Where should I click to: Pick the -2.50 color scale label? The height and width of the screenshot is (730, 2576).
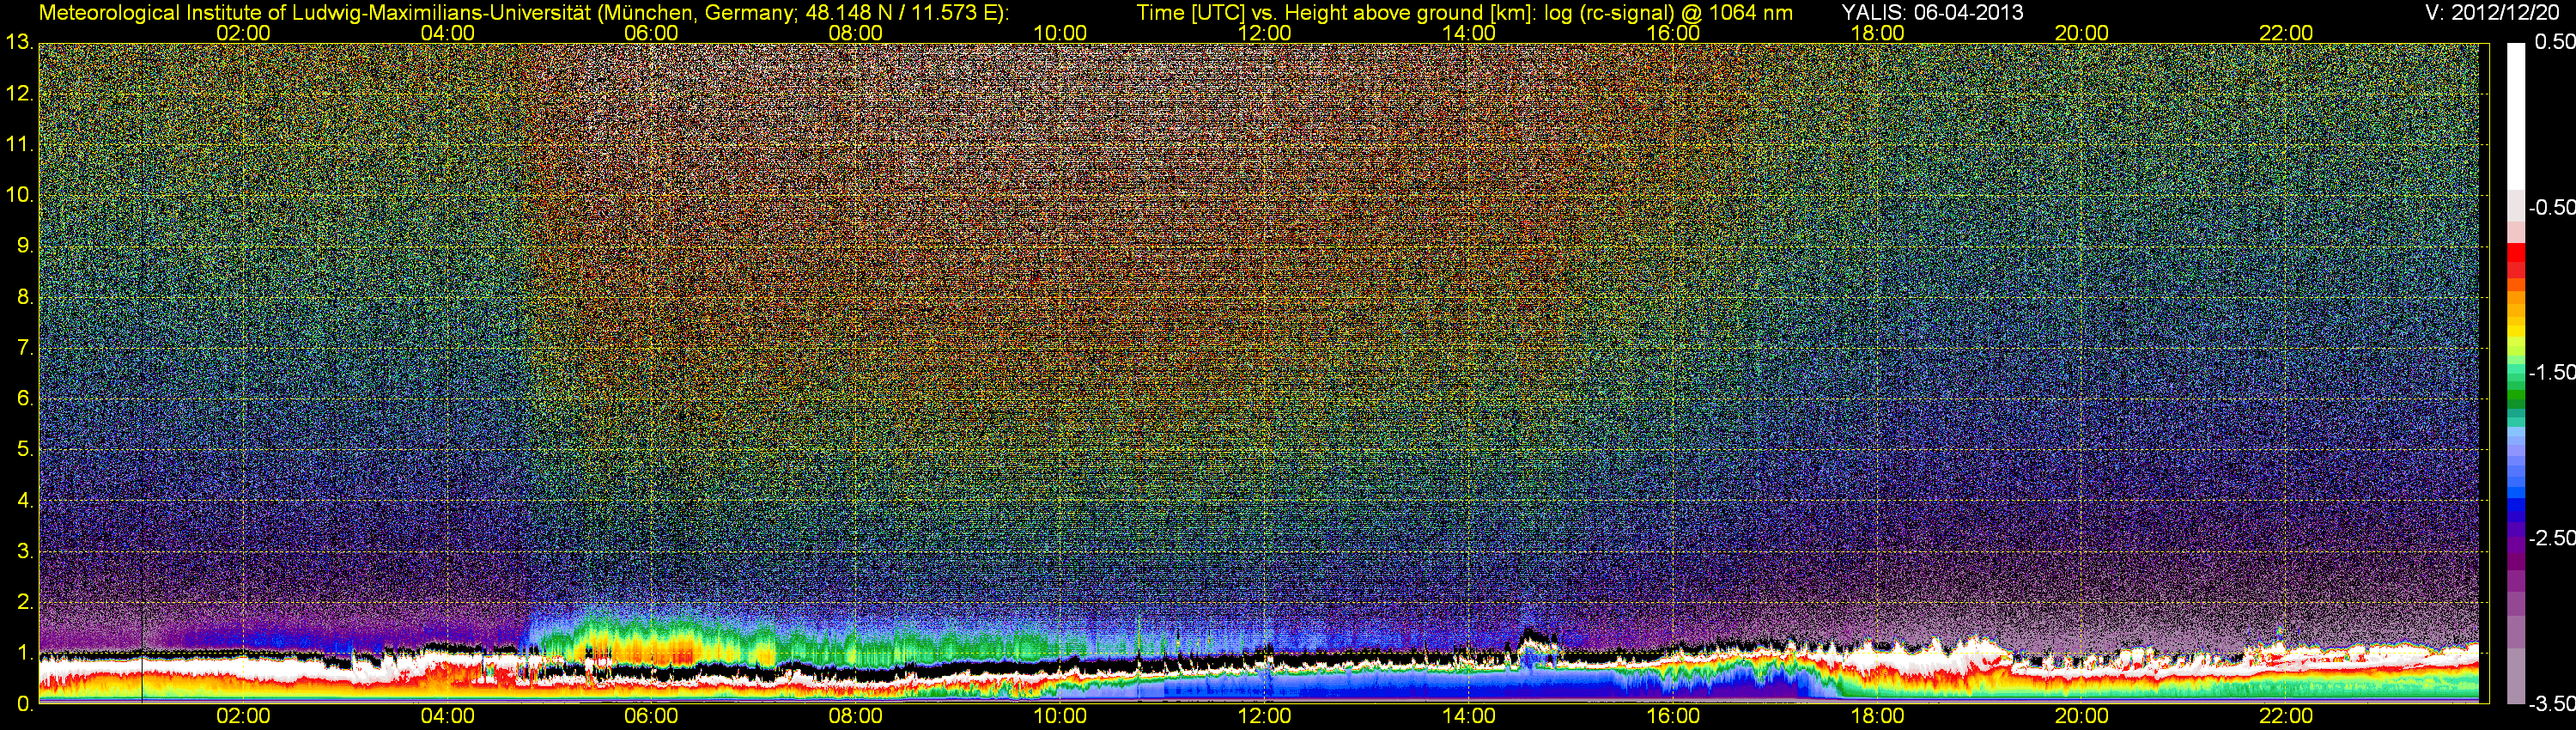coord(2551,538)
